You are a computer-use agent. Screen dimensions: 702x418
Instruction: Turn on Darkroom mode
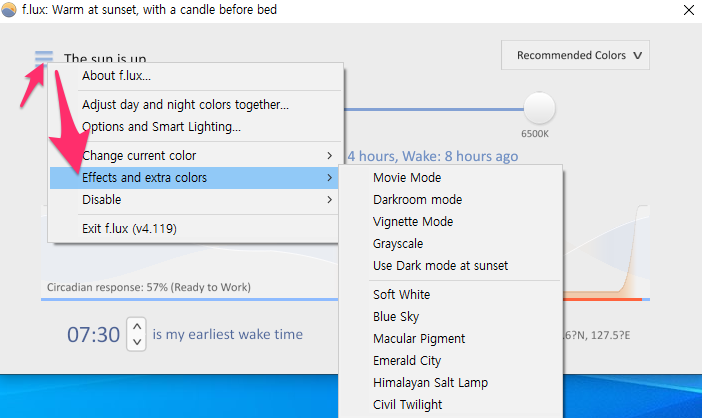pyautogui.click(x=450, y=200)
